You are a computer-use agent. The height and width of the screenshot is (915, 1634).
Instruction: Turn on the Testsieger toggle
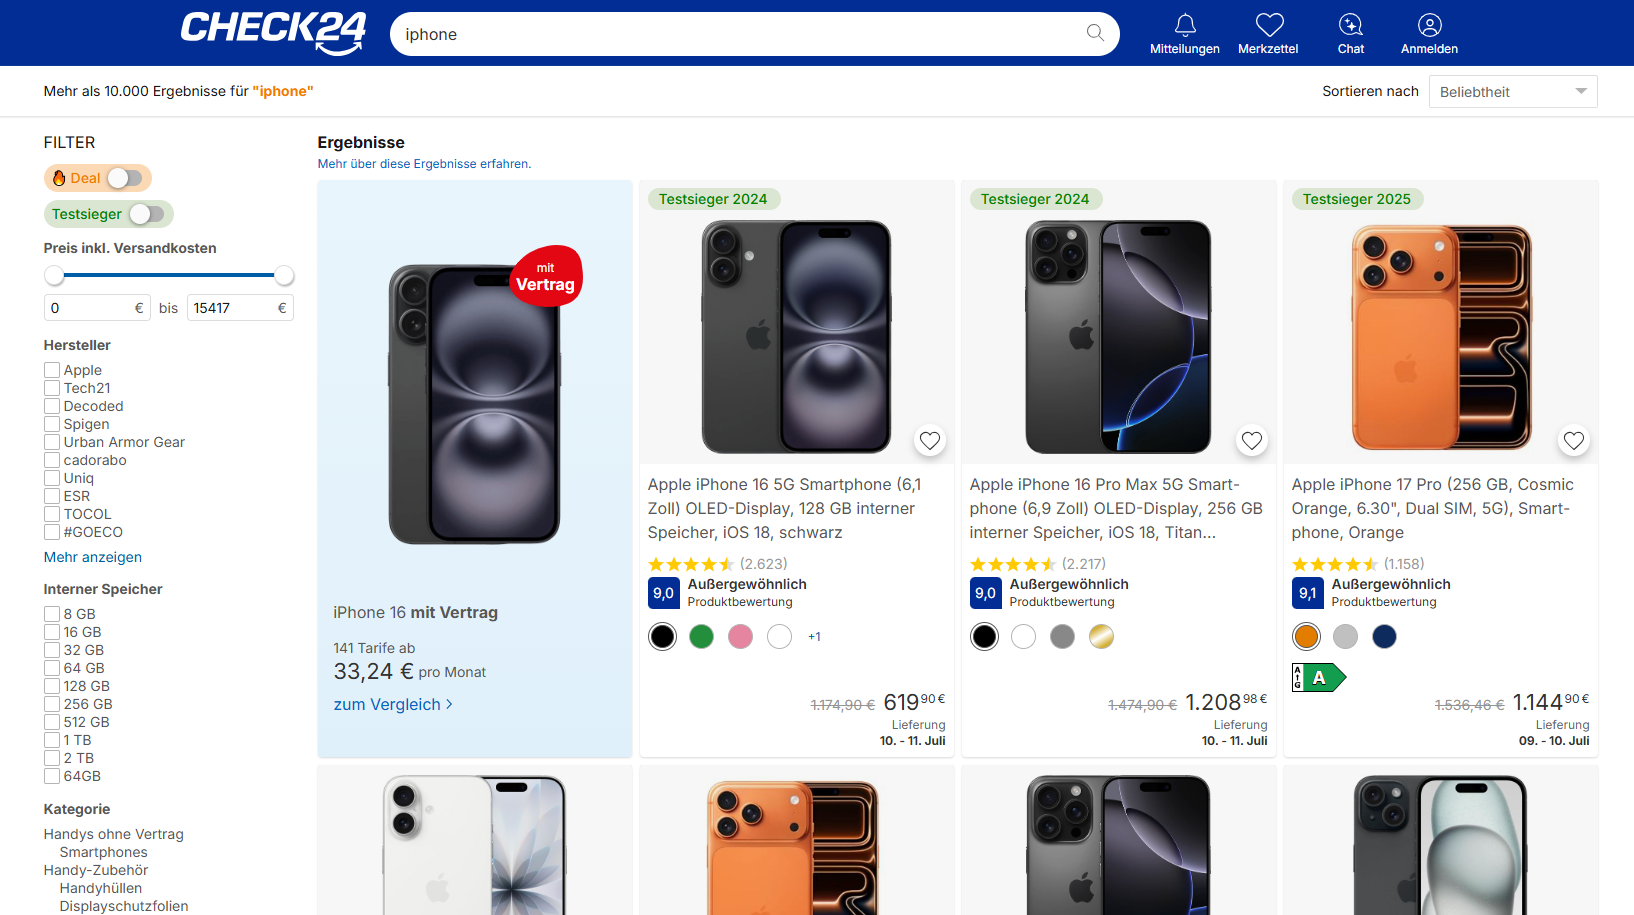pyautogui.click(x=147, y=214)
